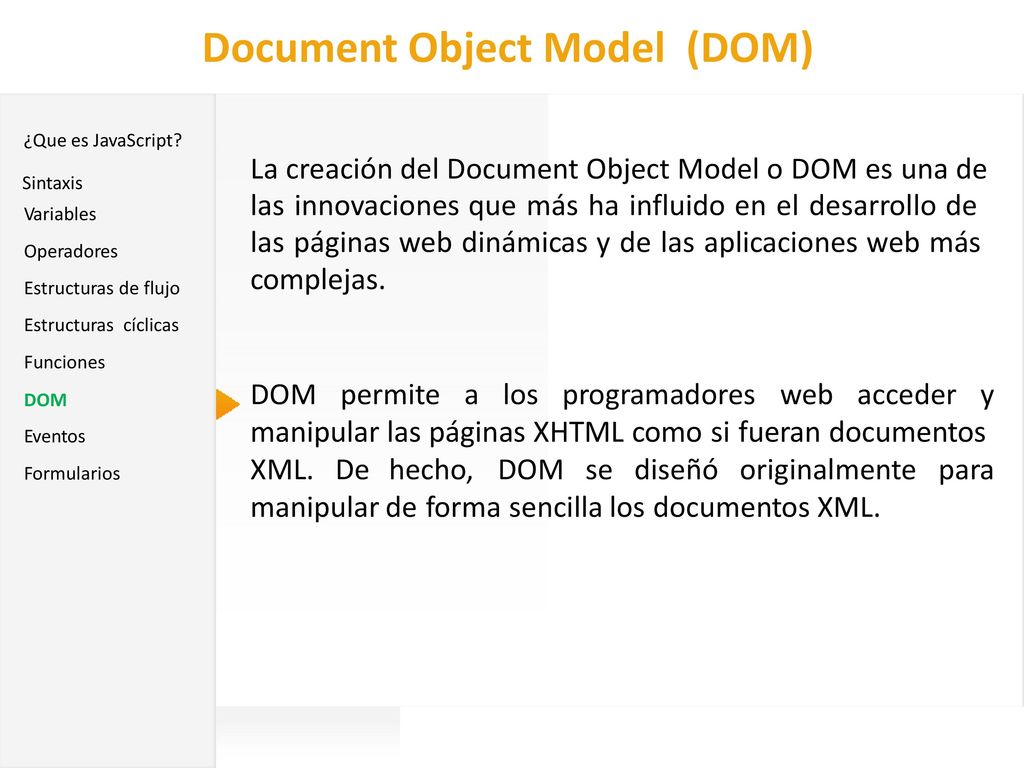Click the paragraph starting 'DOM permite a los'
1024x768 pixels.
[x=622, y=451]
